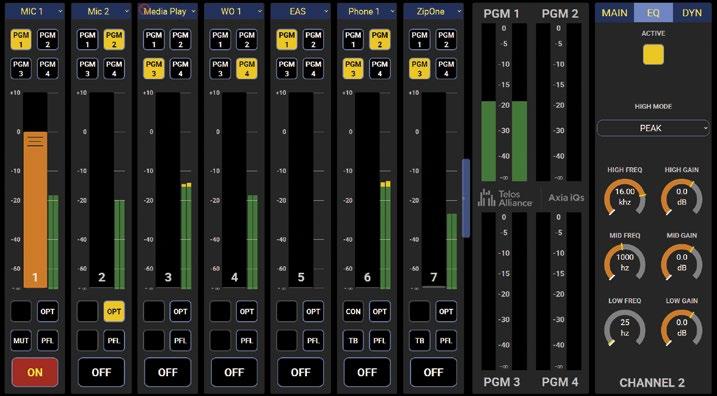Open OPT options for MIC 1
This screenshot has width=717, height=396.
[48, 311]
